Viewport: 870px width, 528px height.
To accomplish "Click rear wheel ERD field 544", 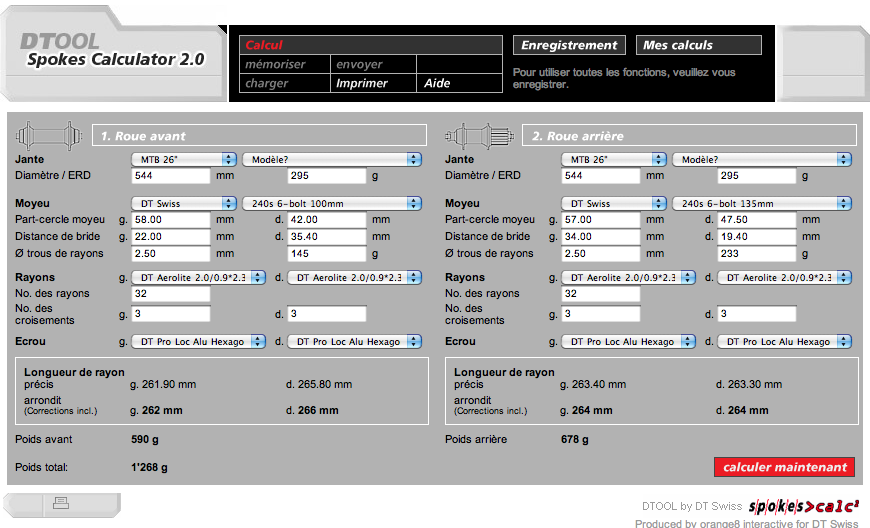I will pos(601,176).
